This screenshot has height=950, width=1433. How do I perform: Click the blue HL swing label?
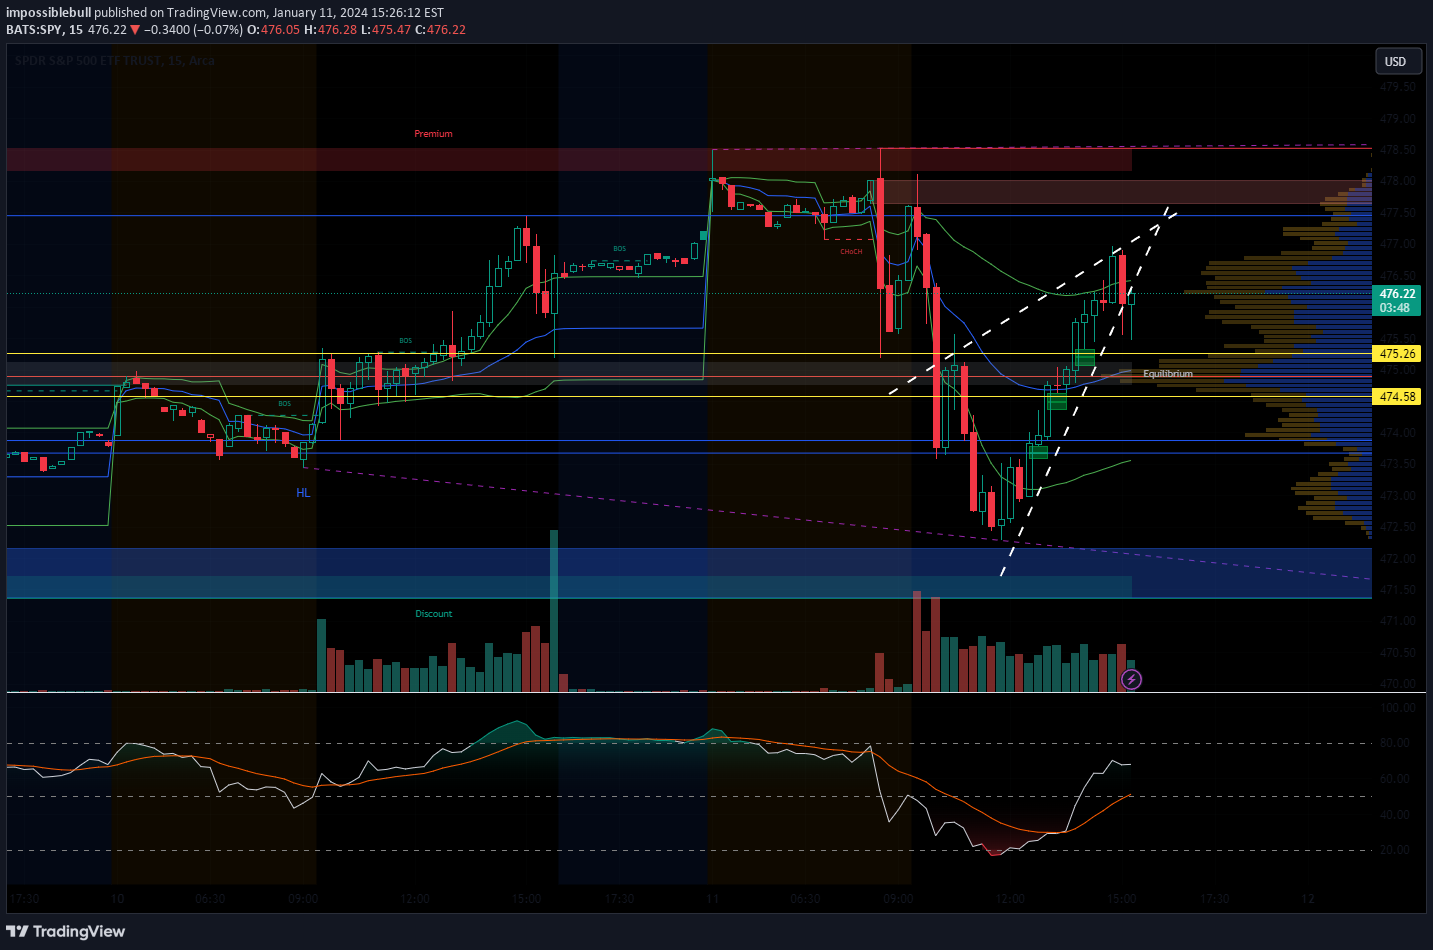coord(303,493)
